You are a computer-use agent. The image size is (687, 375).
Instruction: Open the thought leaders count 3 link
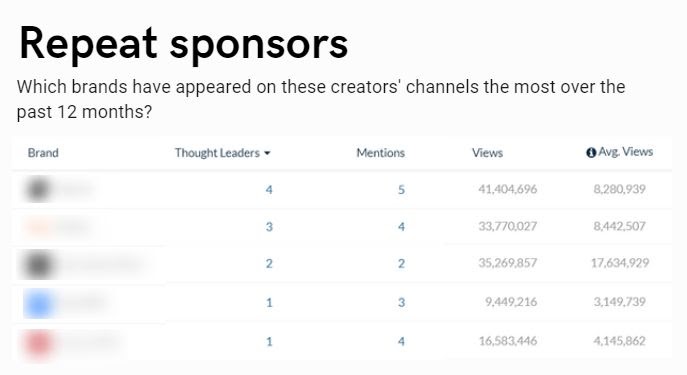tap(269, 226)
